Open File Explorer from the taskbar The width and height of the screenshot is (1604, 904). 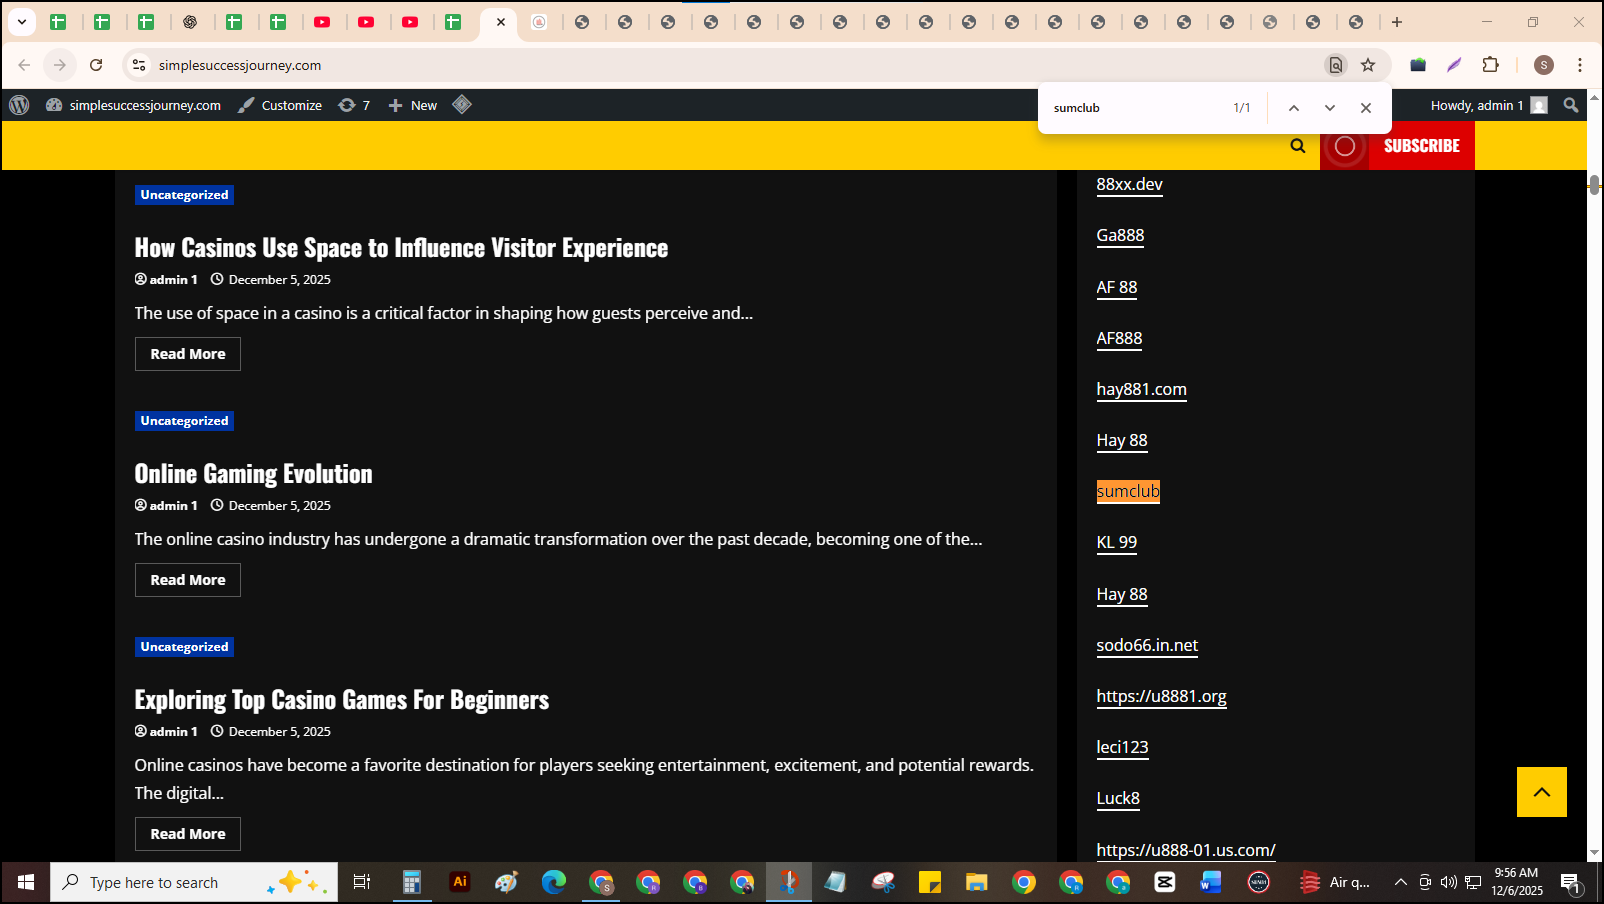[x=976, y=882]
